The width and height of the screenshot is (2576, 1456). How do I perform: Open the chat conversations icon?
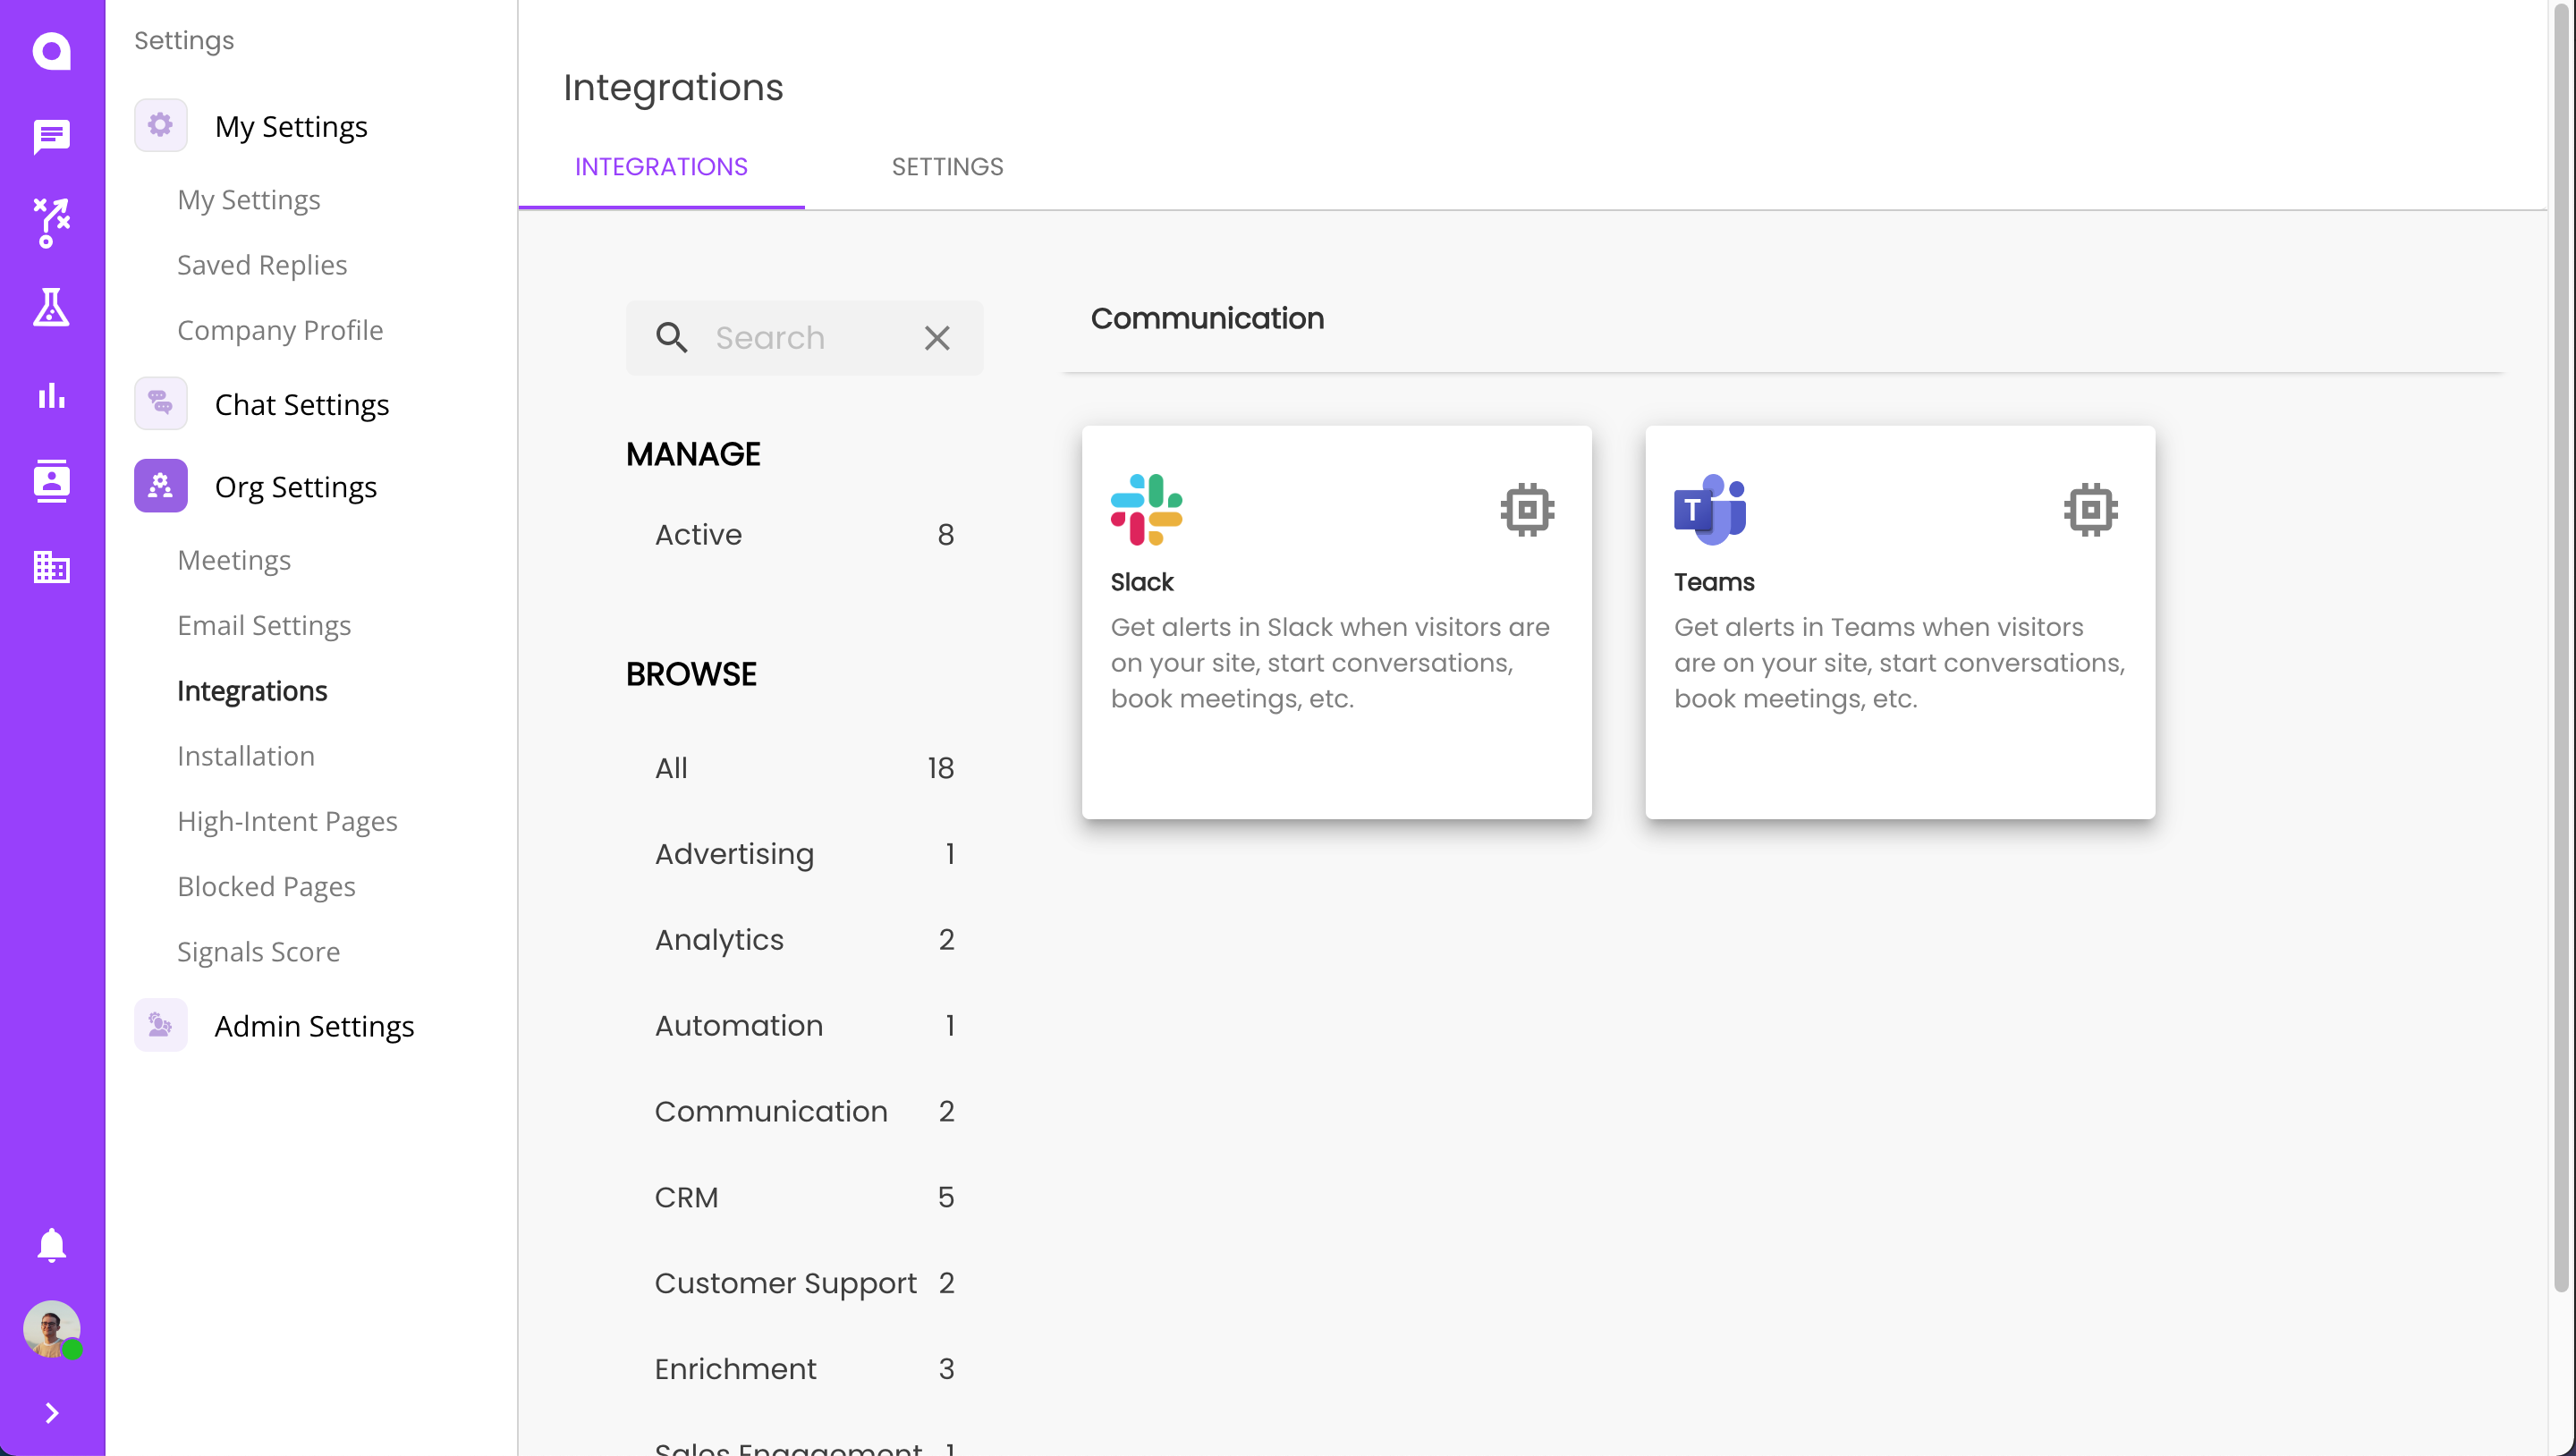(x=51, y=137)
